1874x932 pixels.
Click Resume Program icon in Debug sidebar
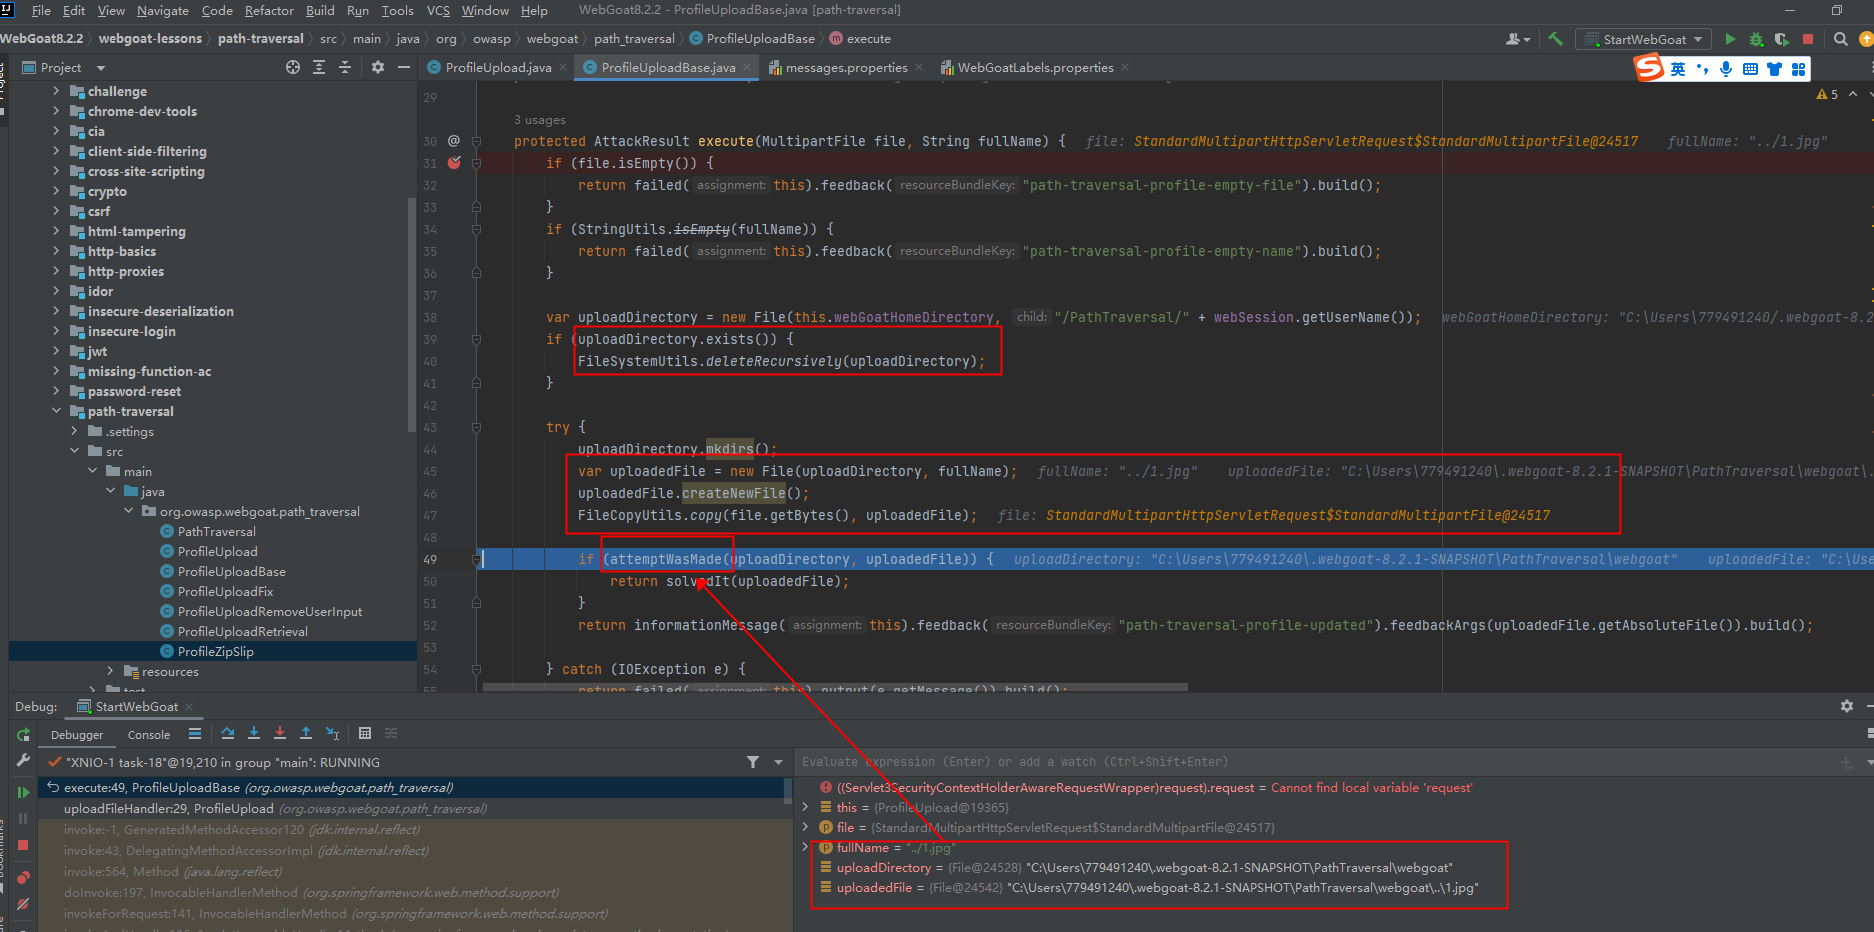pyautogui.click(x=23, y=792)
